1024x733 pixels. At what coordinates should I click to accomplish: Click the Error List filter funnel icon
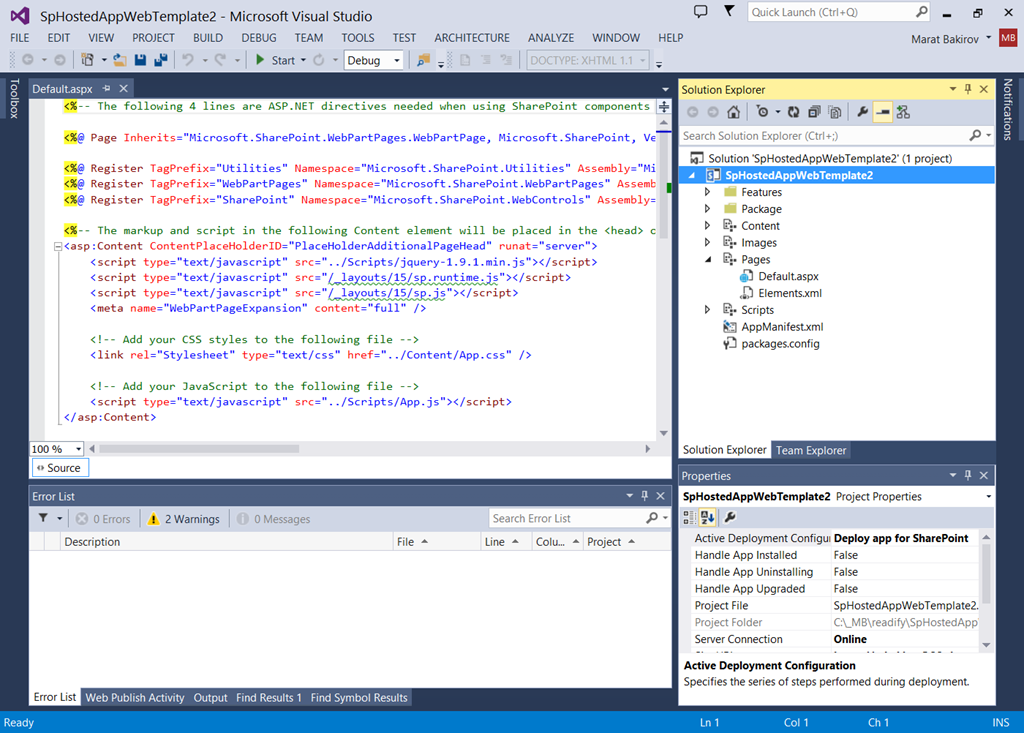click(43, 518)
